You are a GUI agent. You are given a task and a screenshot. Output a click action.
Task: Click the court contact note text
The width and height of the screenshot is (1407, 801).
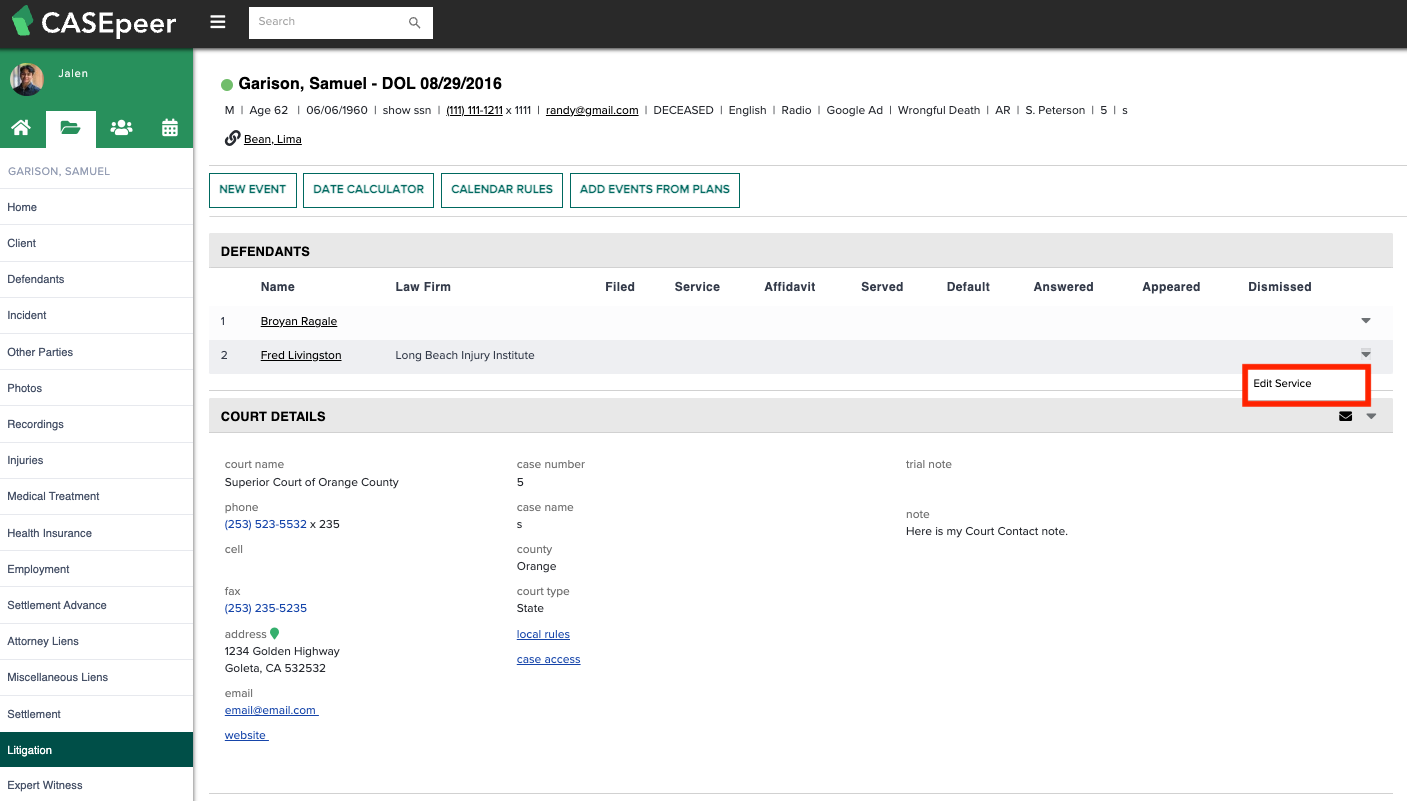click(x=986, y=531)
